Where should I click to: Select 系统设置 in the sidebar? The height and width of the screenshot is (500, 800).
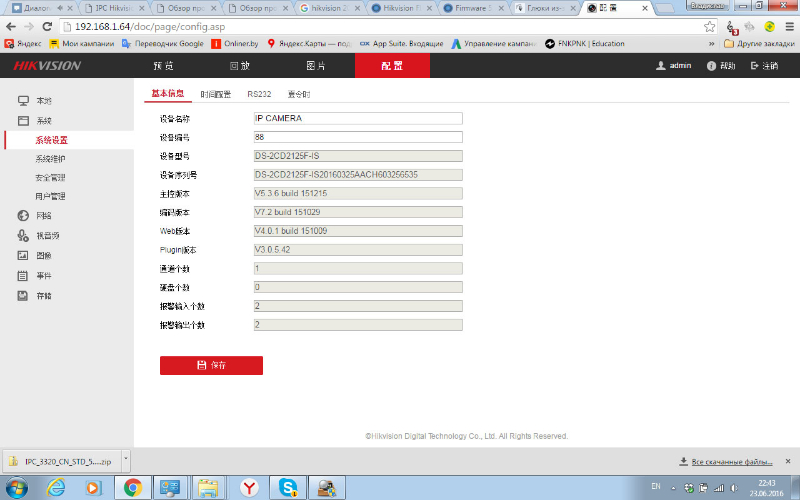click(52, 140)
